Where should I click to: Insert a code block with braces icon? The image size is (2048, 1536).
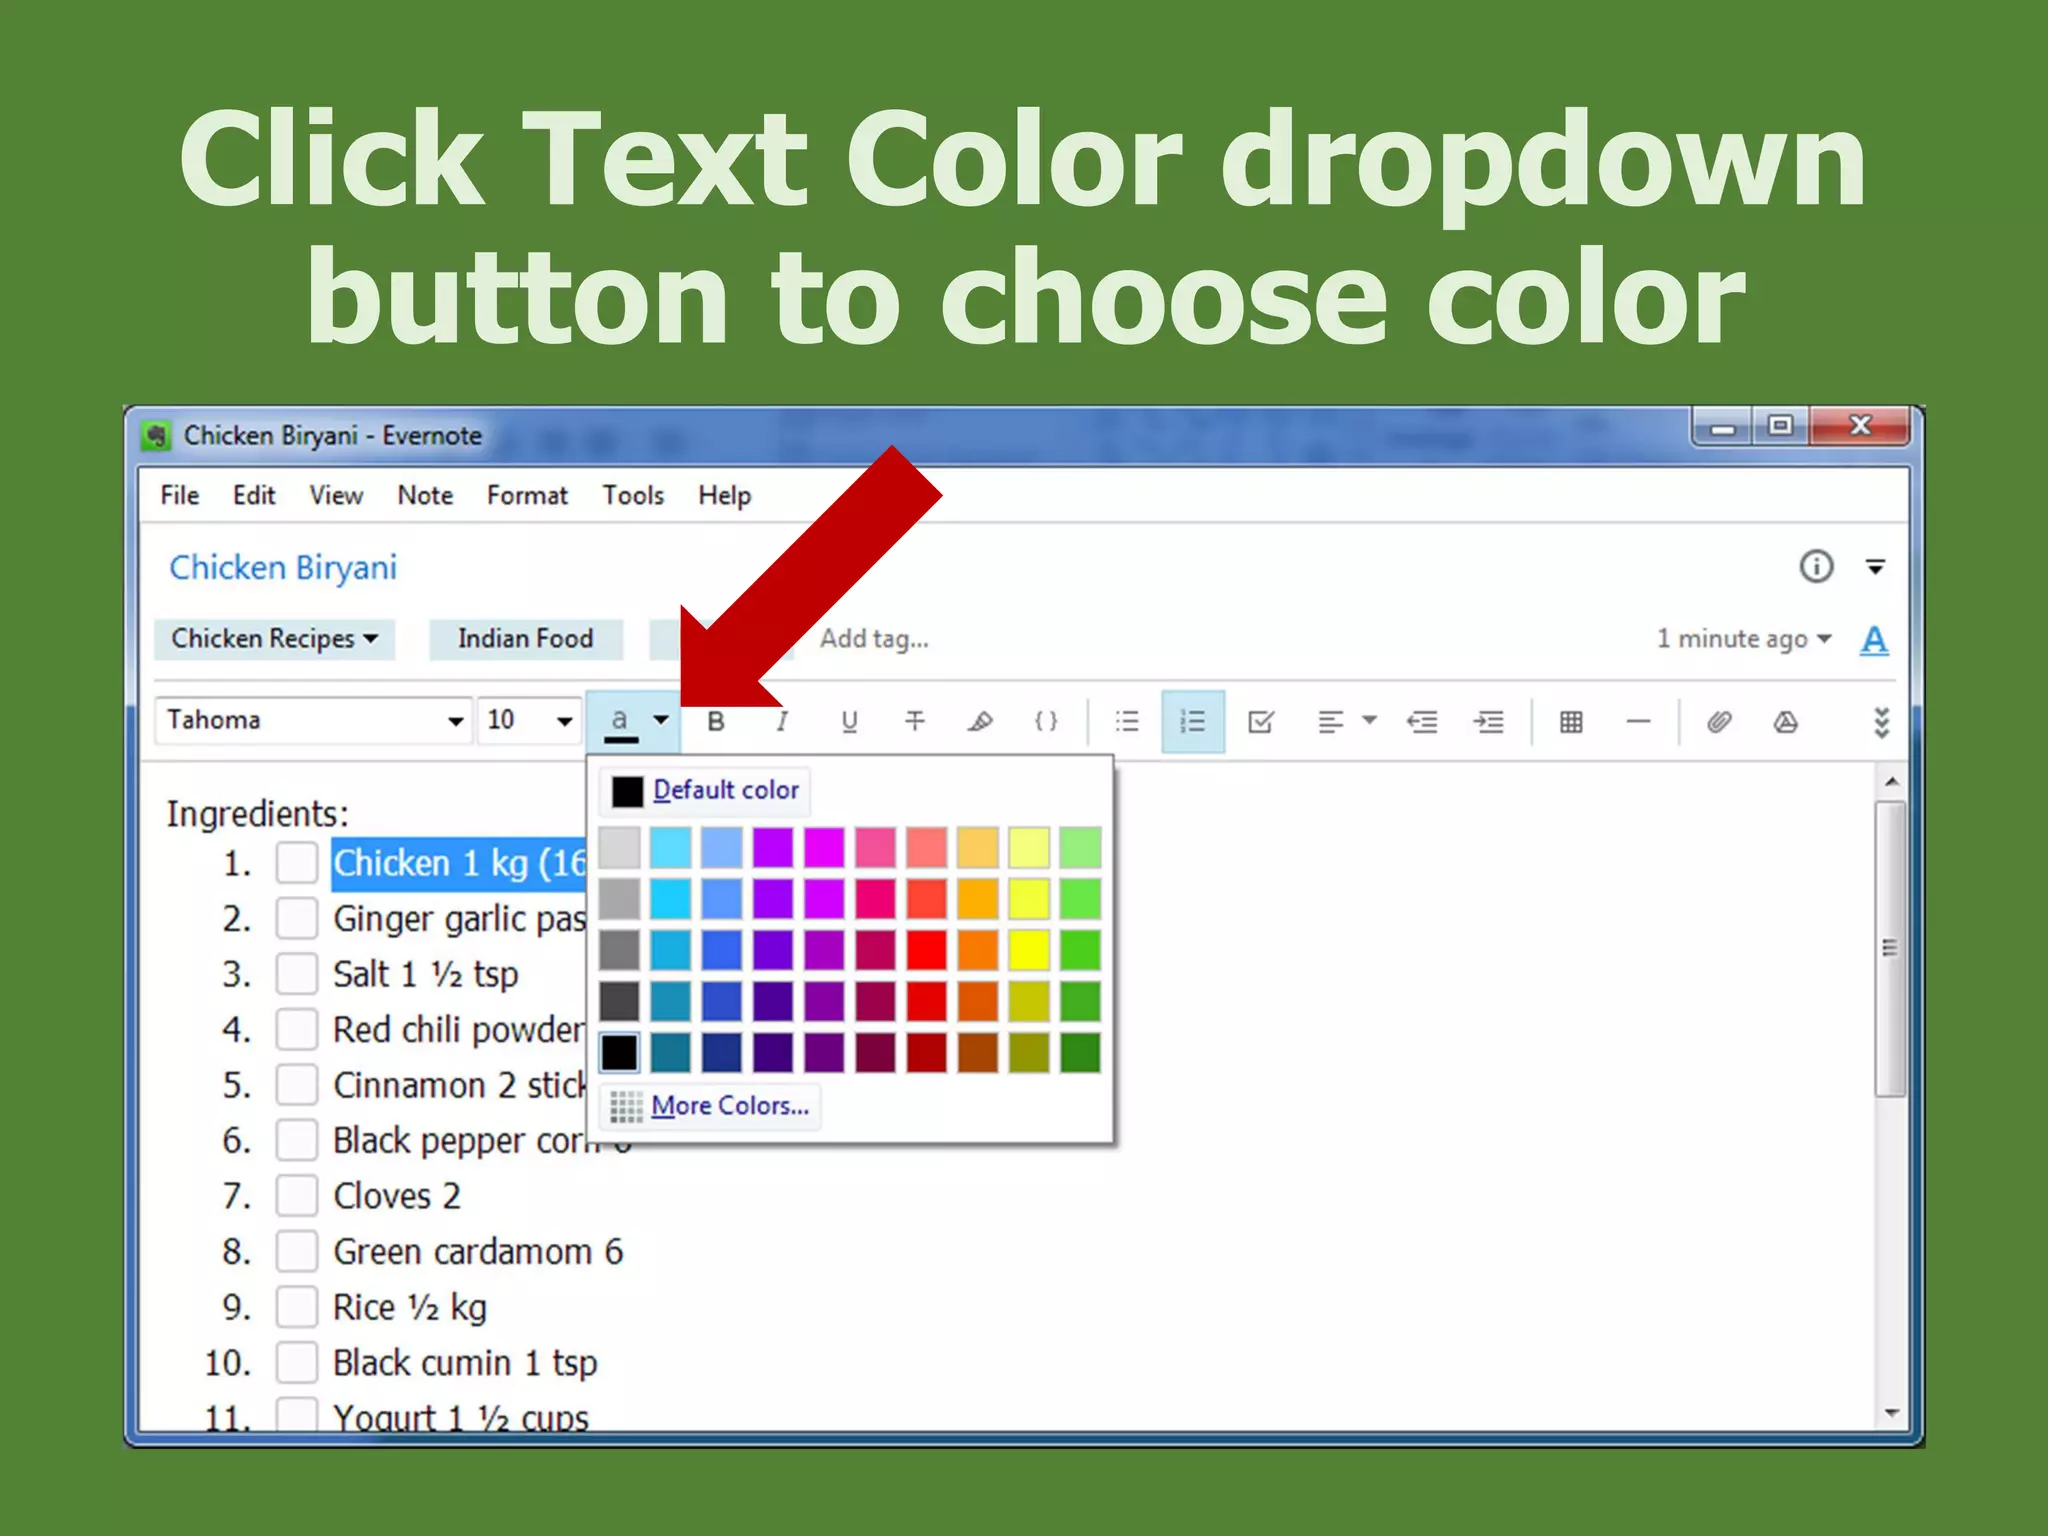[x=1046, y=721]
